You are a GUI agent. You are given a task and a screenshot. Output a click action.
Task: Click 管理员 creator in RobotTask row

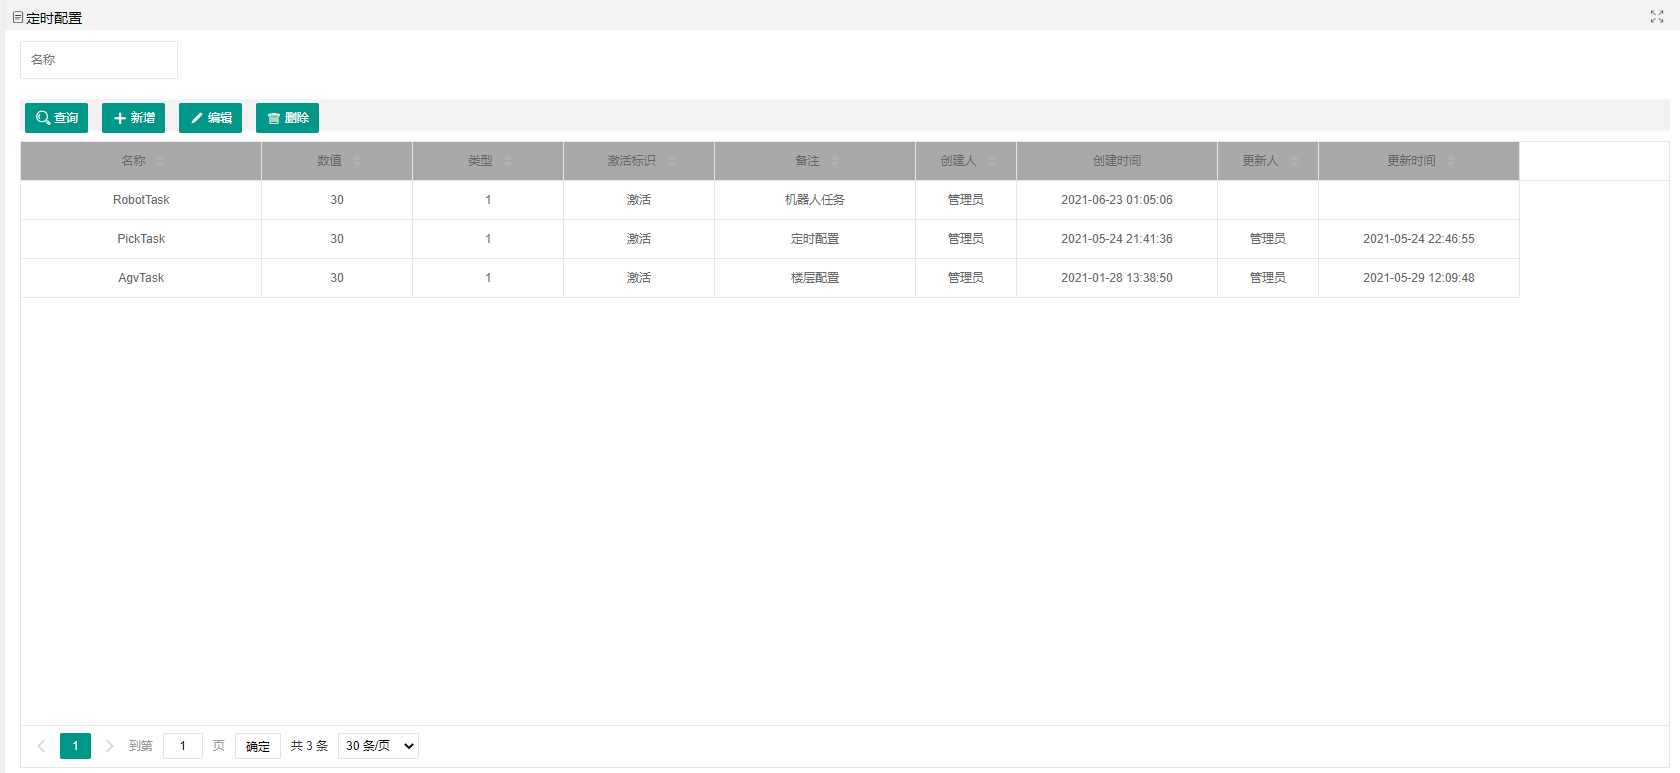pyautogui.click(x=966, y=200)
